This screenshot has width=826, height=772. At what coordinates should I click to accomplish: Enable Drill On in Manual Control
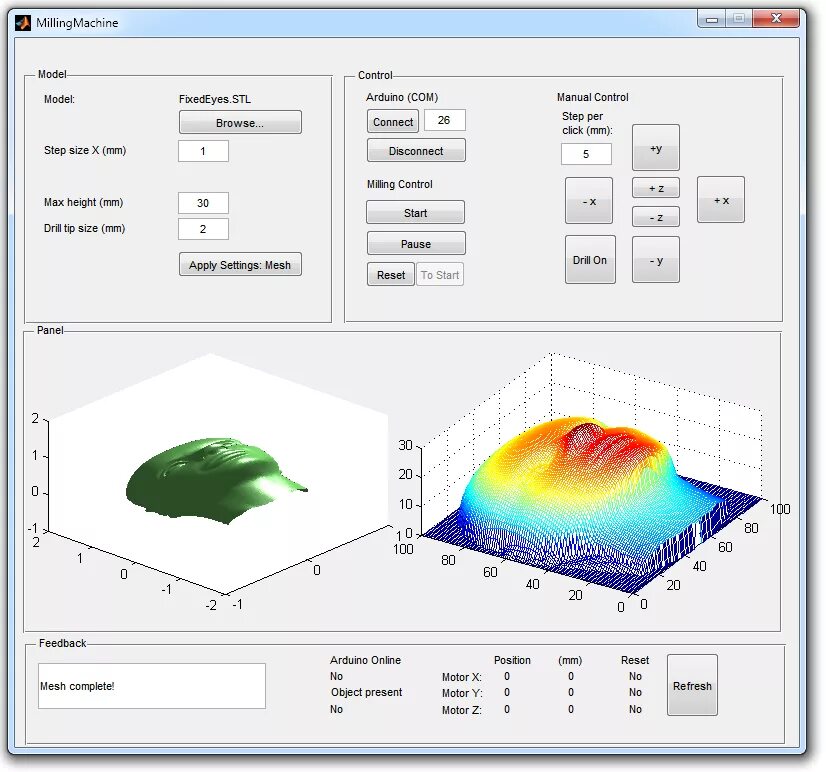(x=590, y=259)
